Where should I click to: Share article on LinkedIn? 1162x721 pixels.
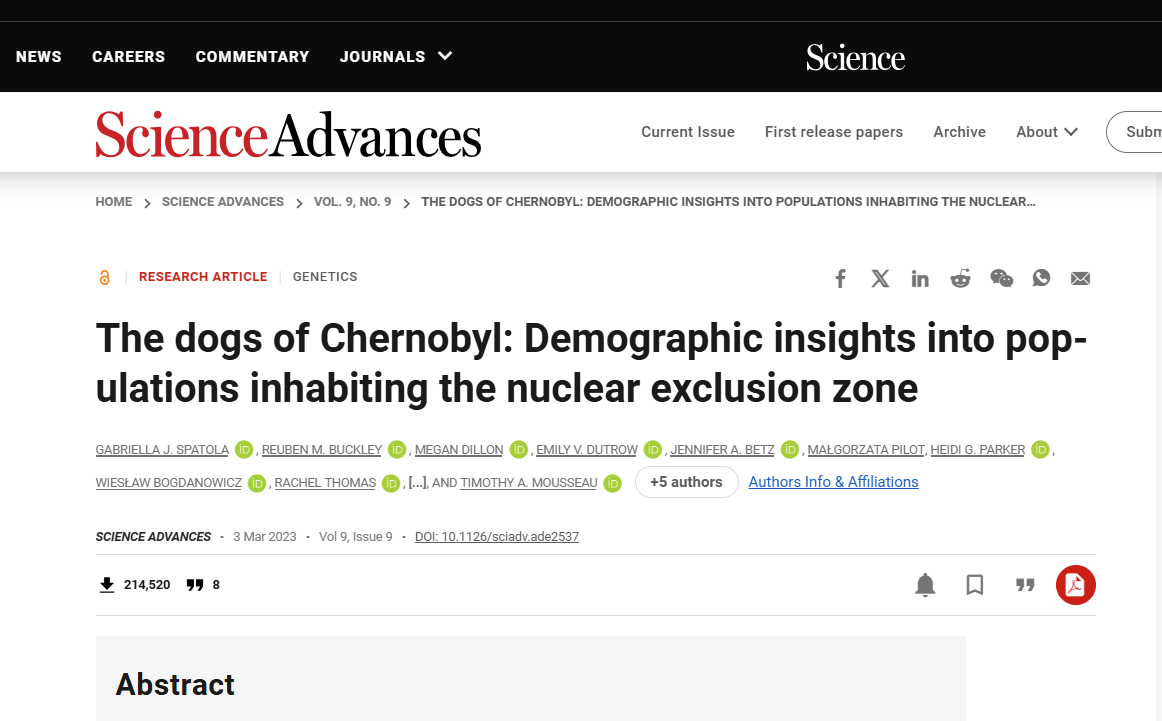pos(920,279)
